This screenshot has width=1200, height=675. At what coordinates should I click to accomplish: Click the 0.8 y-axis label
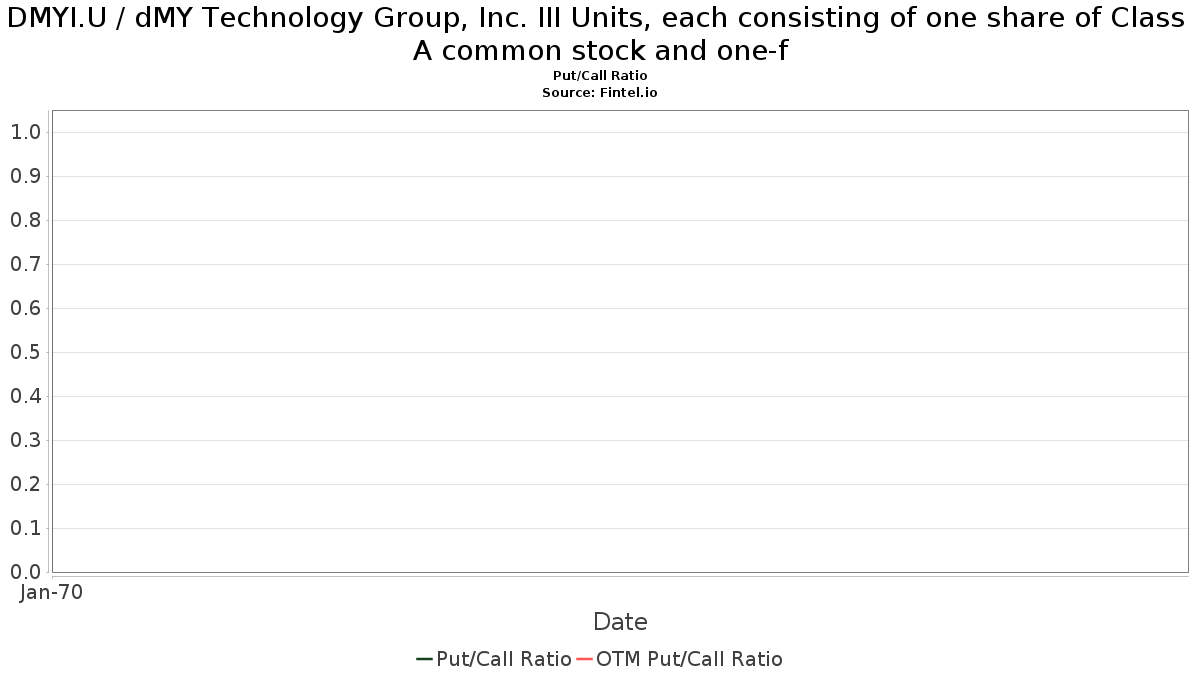[25, 220]
